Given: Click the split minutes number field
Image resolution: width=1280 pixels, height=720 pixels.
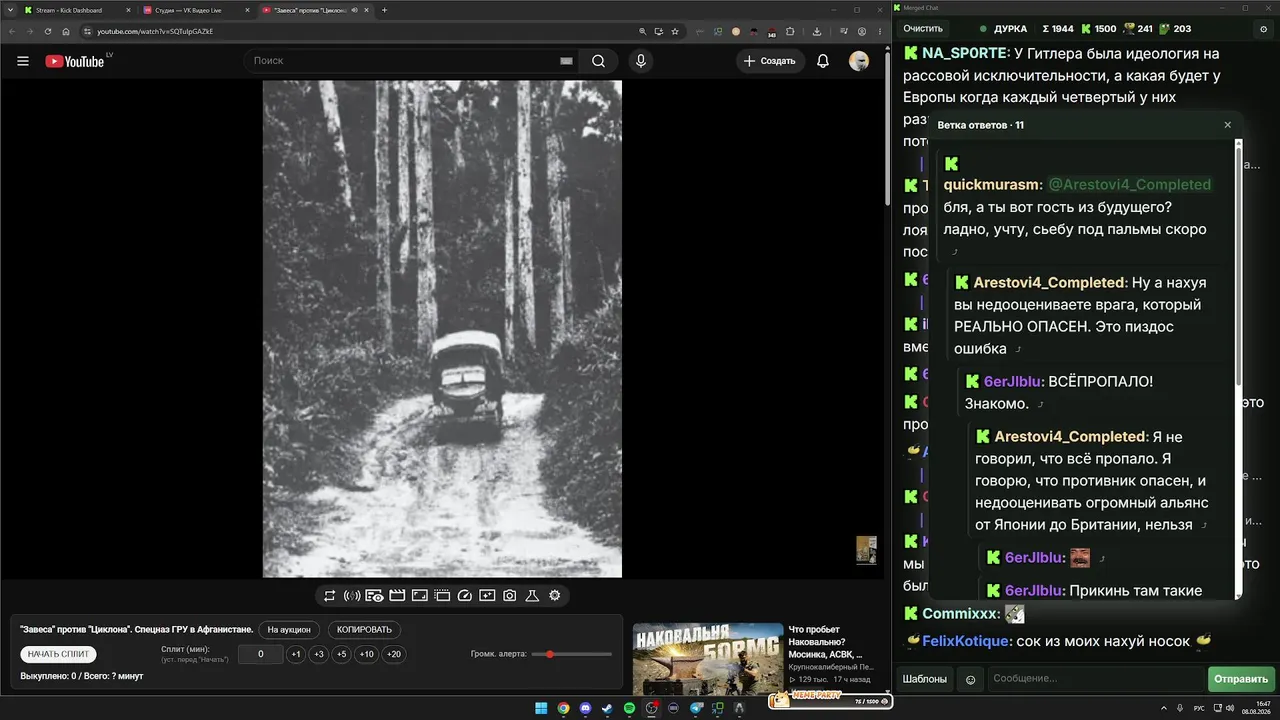Looking at the screenshot, I should 261,654.
